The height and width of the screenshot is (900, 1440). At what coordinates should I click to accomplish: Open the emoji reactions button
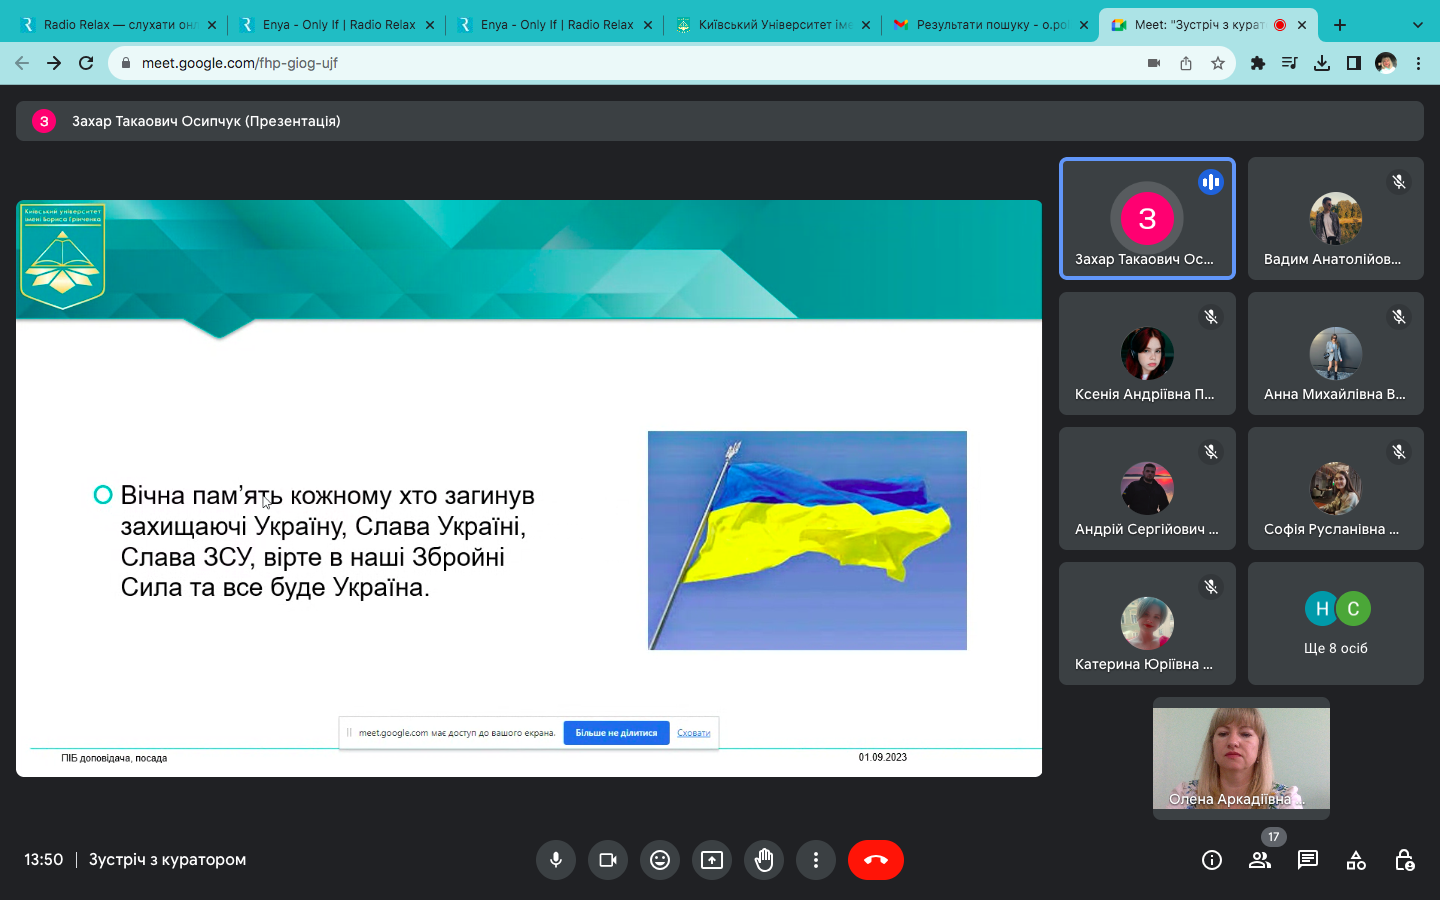pos(660,860)
